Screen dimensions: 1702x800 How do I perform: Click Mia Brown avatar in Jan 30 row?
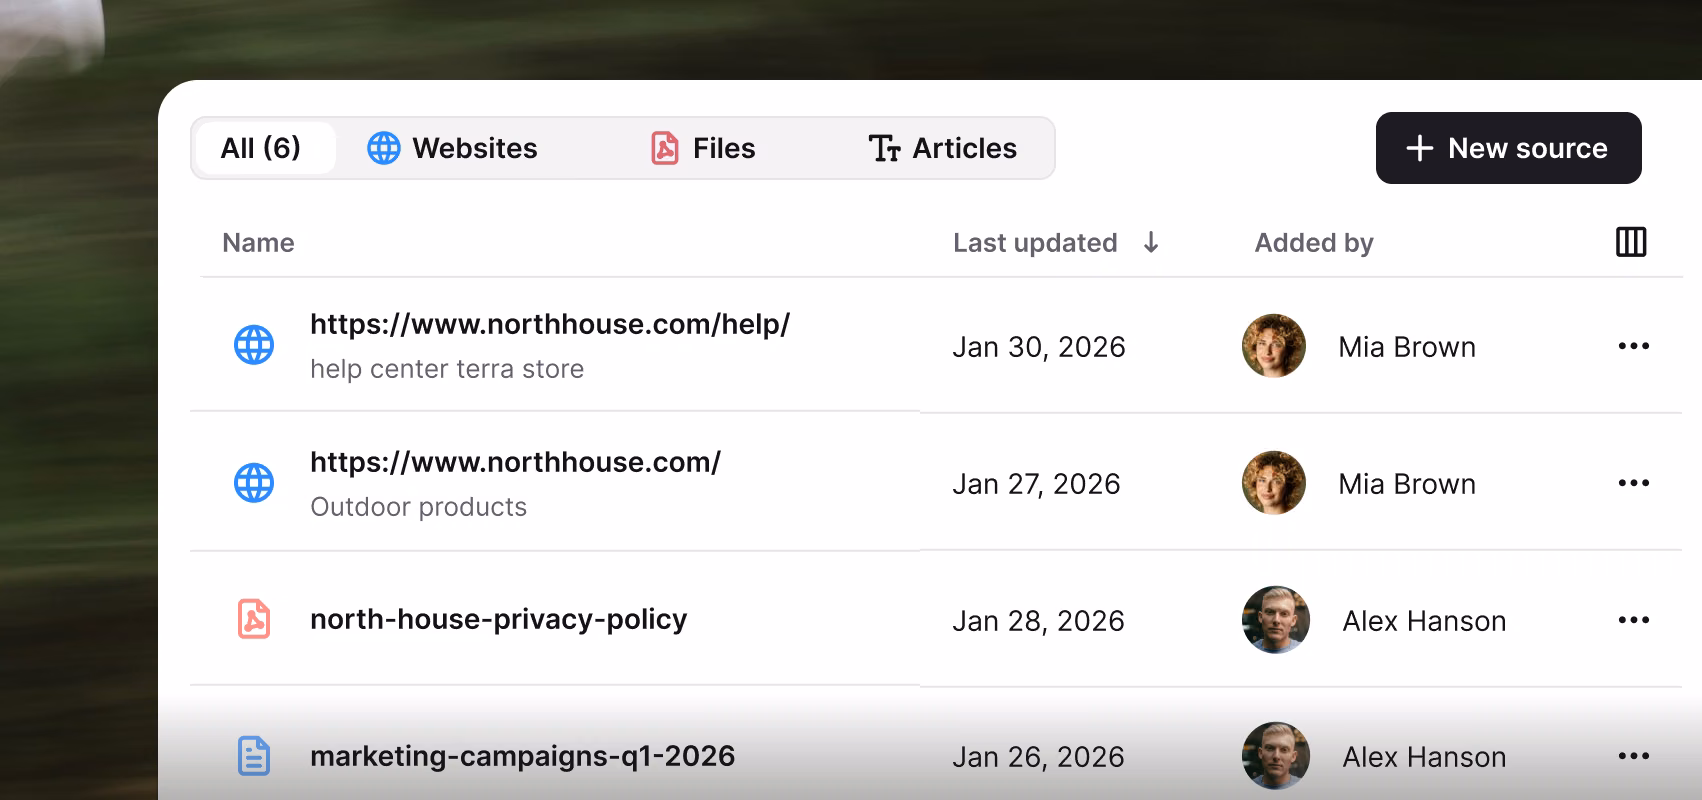click(x=1274, y=346)
